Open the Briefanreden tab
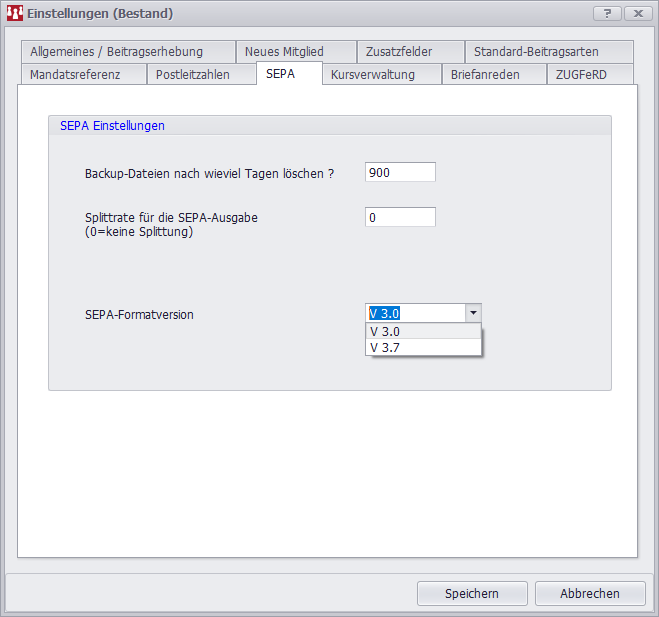The width and height of the screenshot is (659, 617). pyautogui.click(x=485, y=75)
